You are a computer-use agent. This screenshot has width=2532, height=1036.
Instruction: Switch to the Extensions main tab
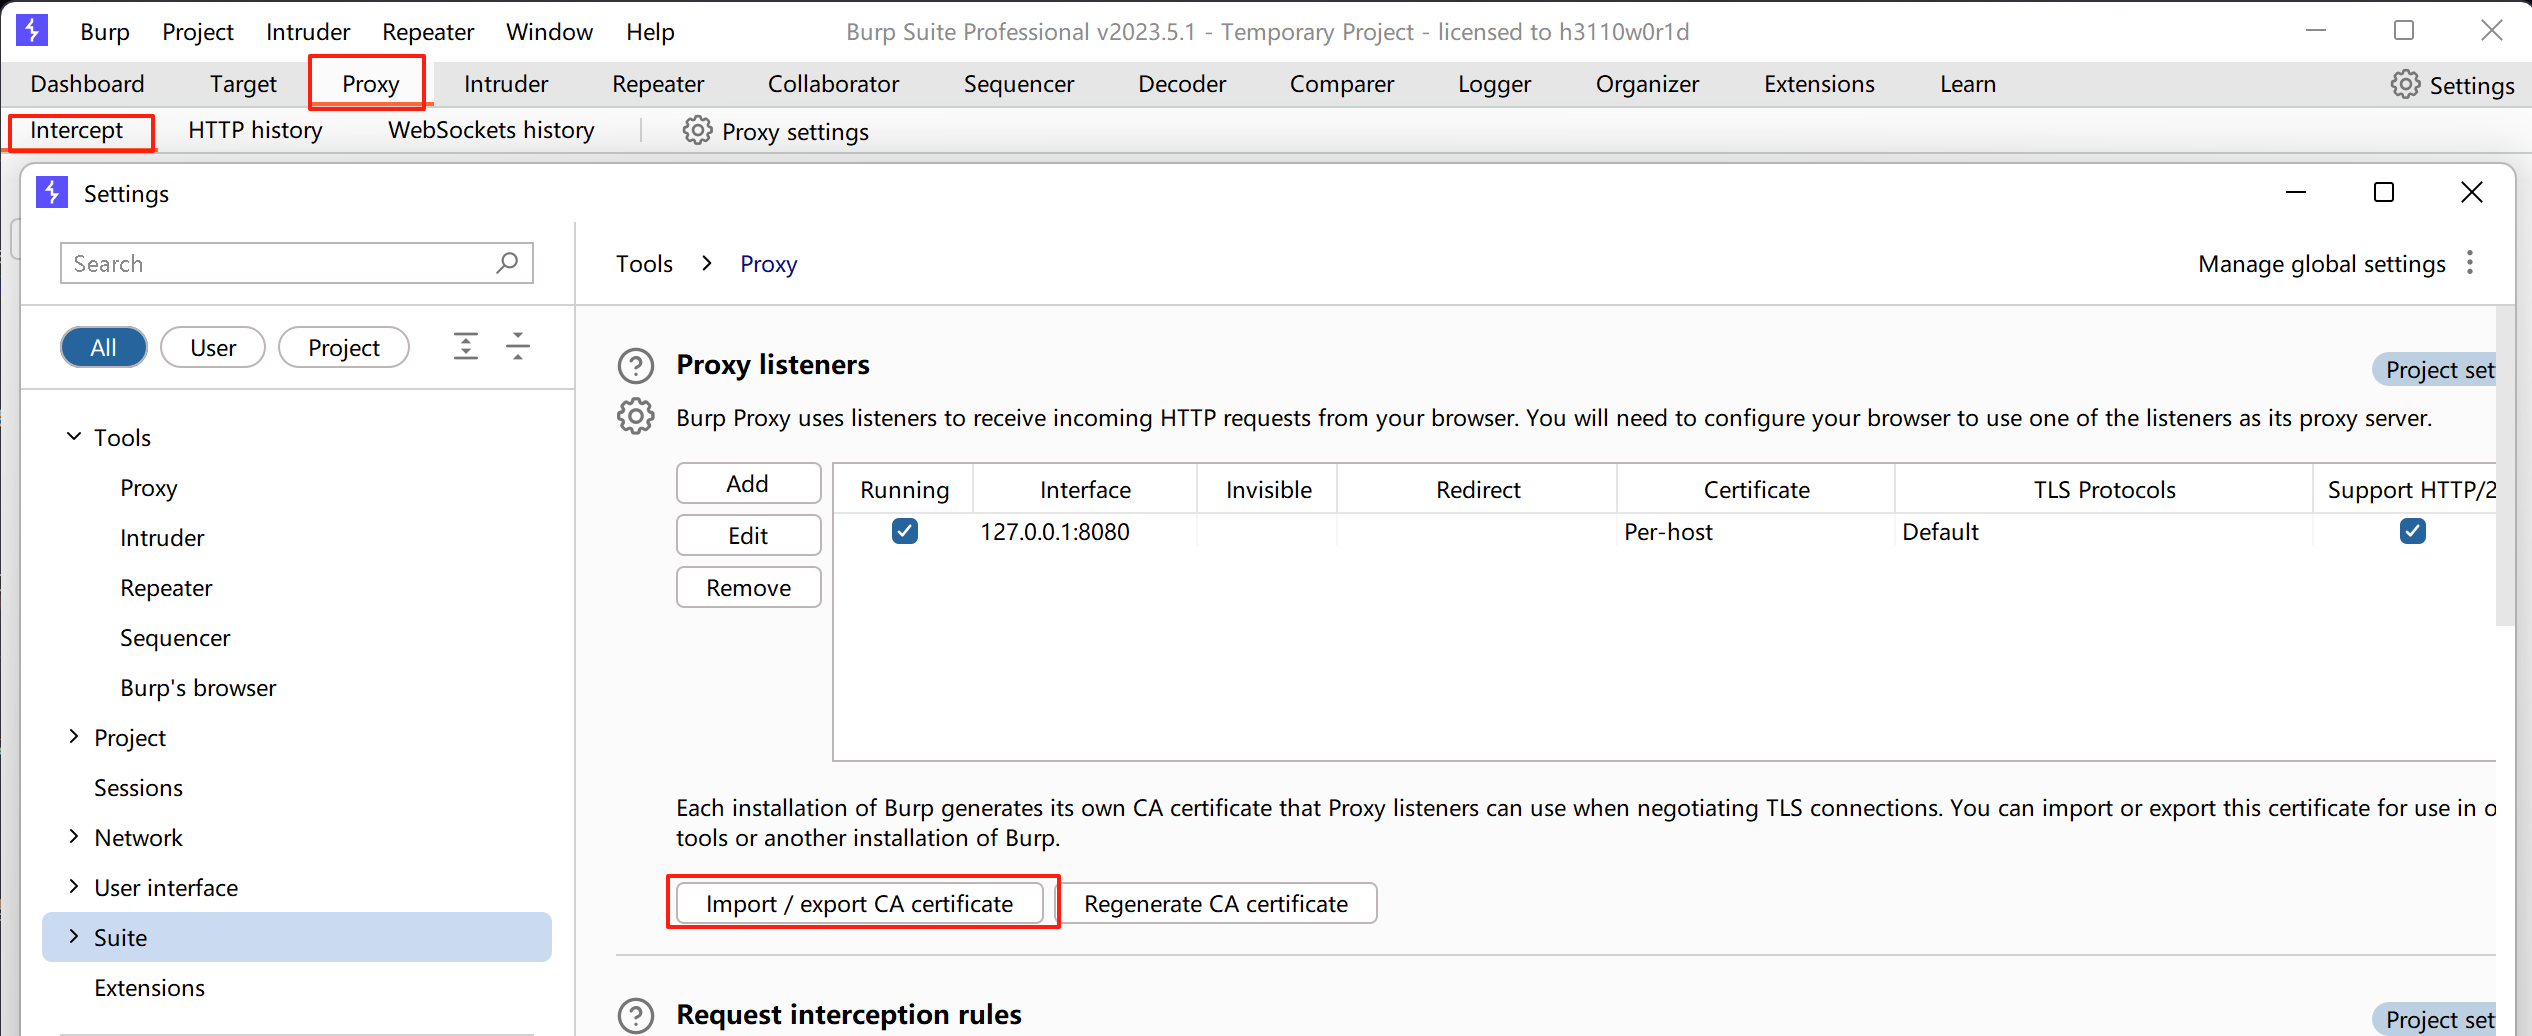[x=1819, y=84]
